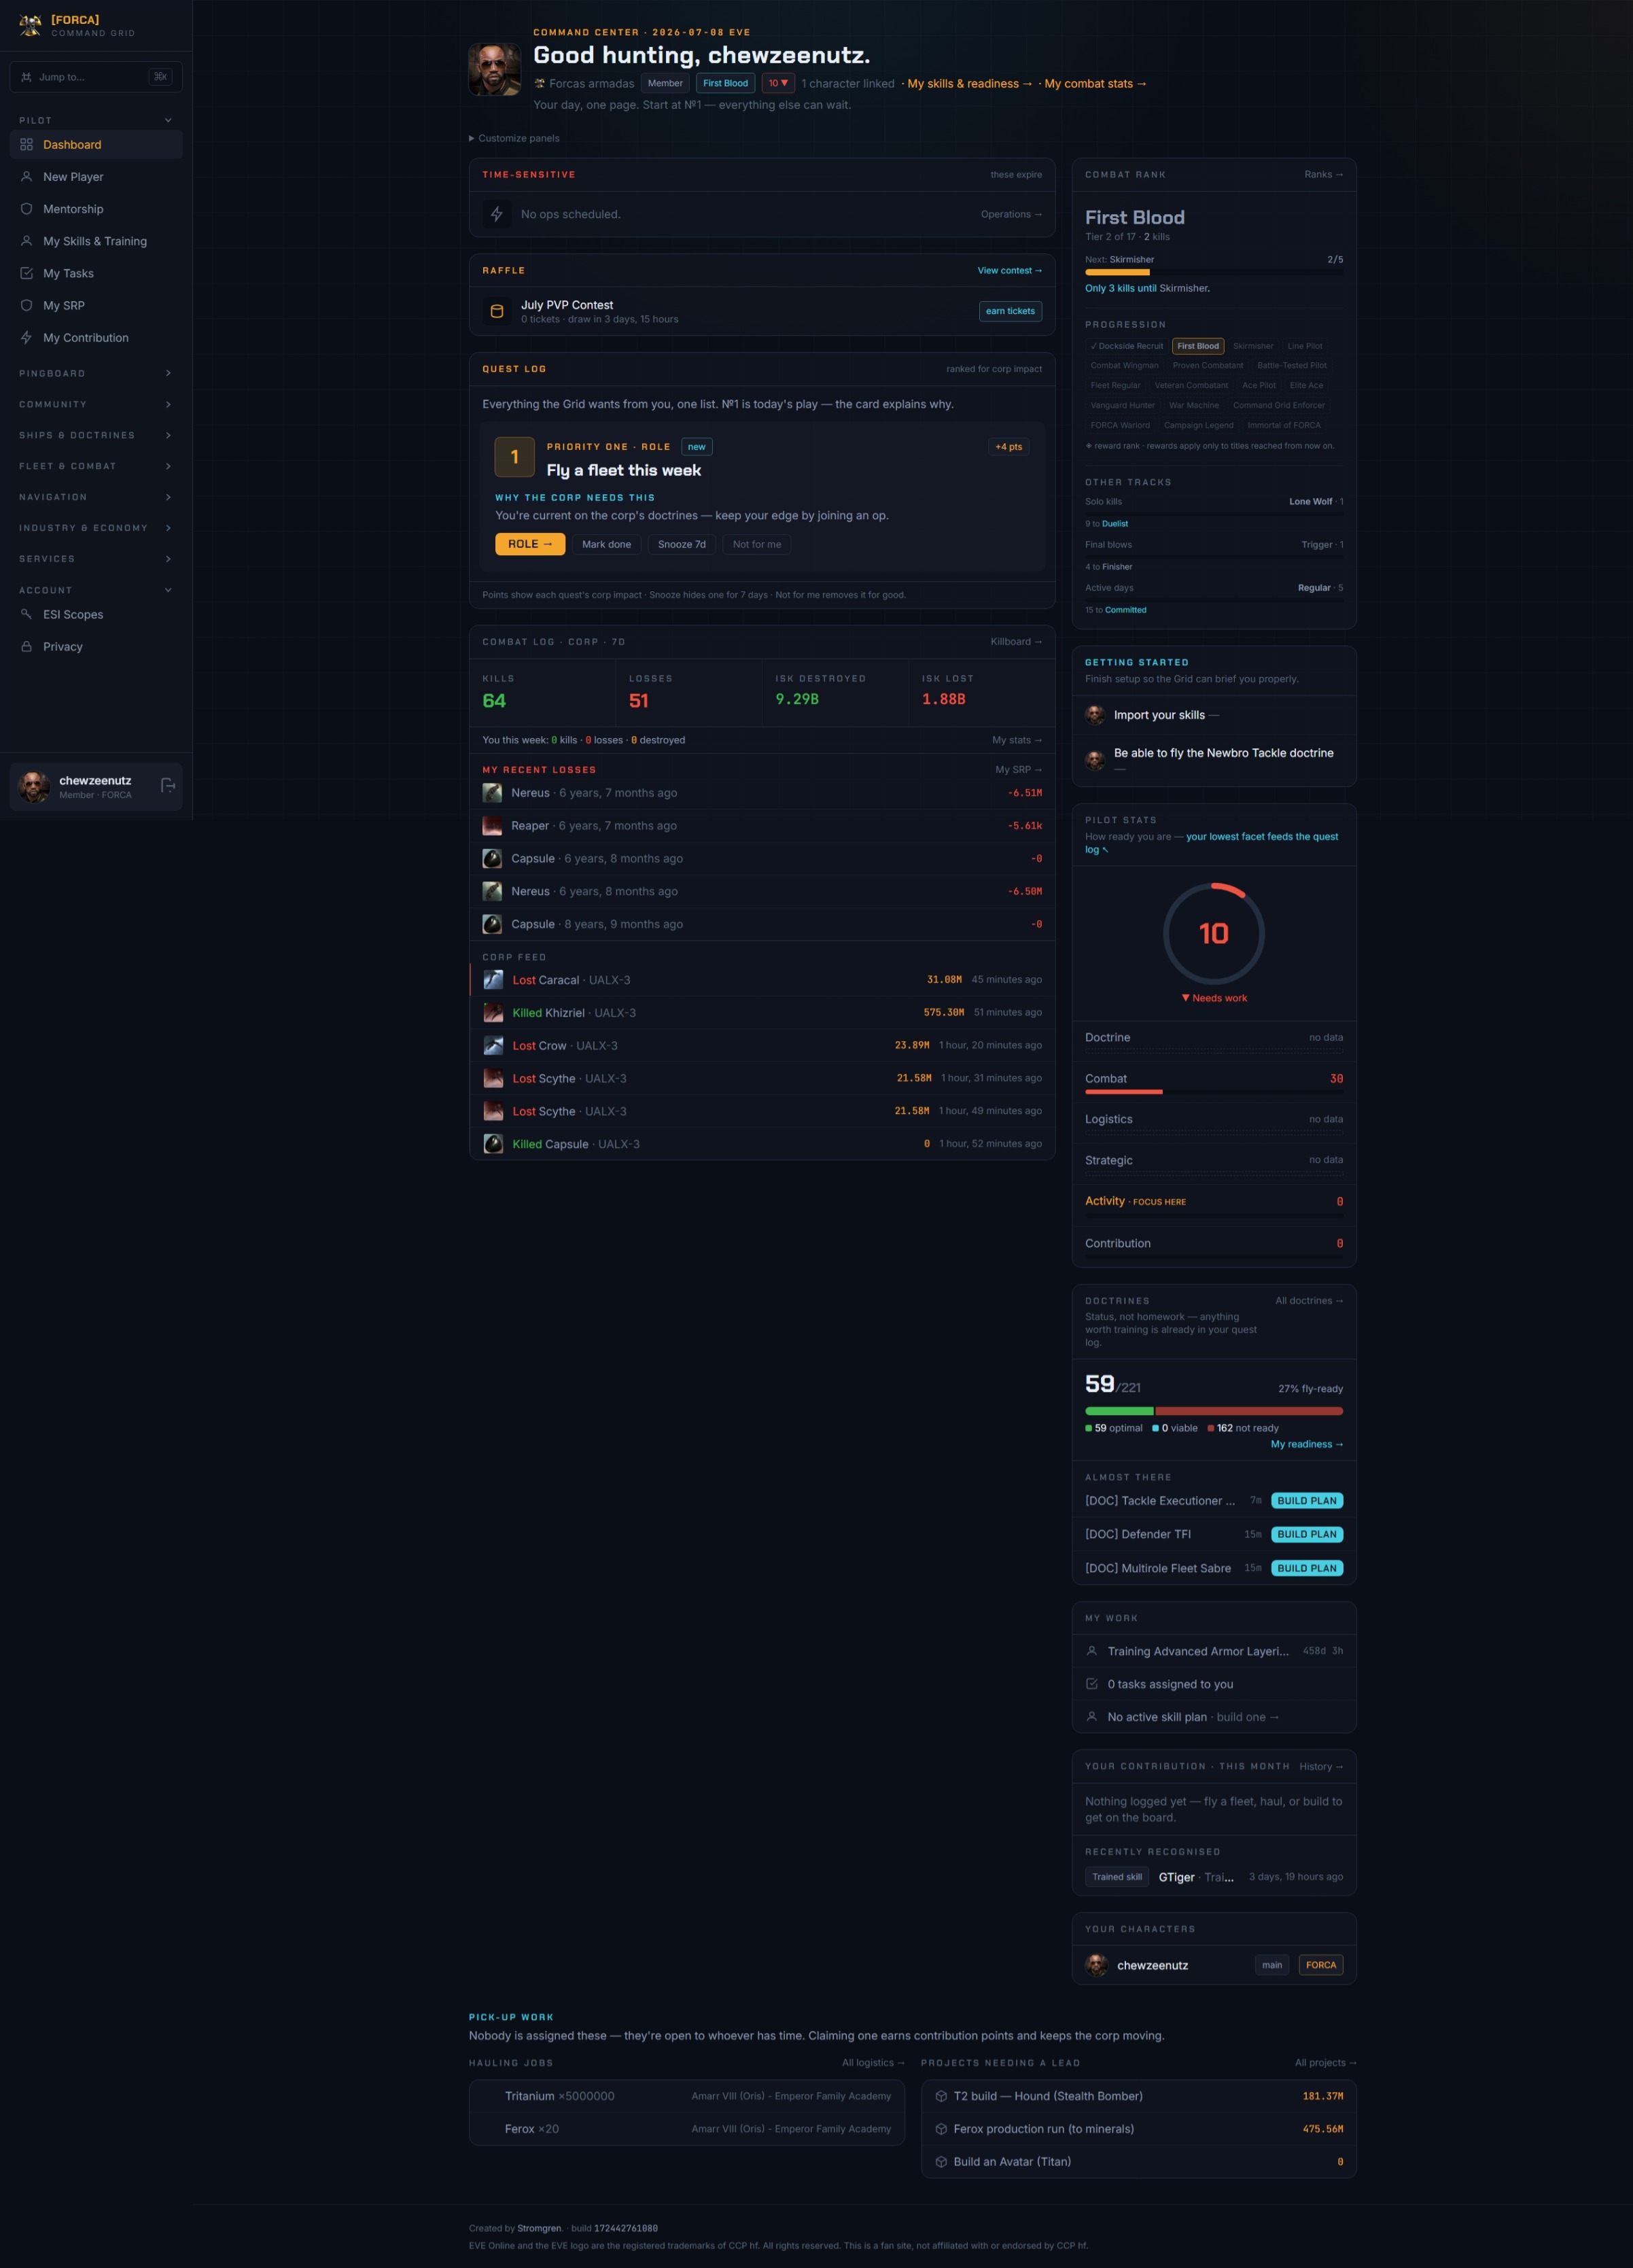The height and width of the screenshot is (2268, 1633).
Task: Expand the NAVIGATION sidebar section
Action: click(x=96, y=497)
